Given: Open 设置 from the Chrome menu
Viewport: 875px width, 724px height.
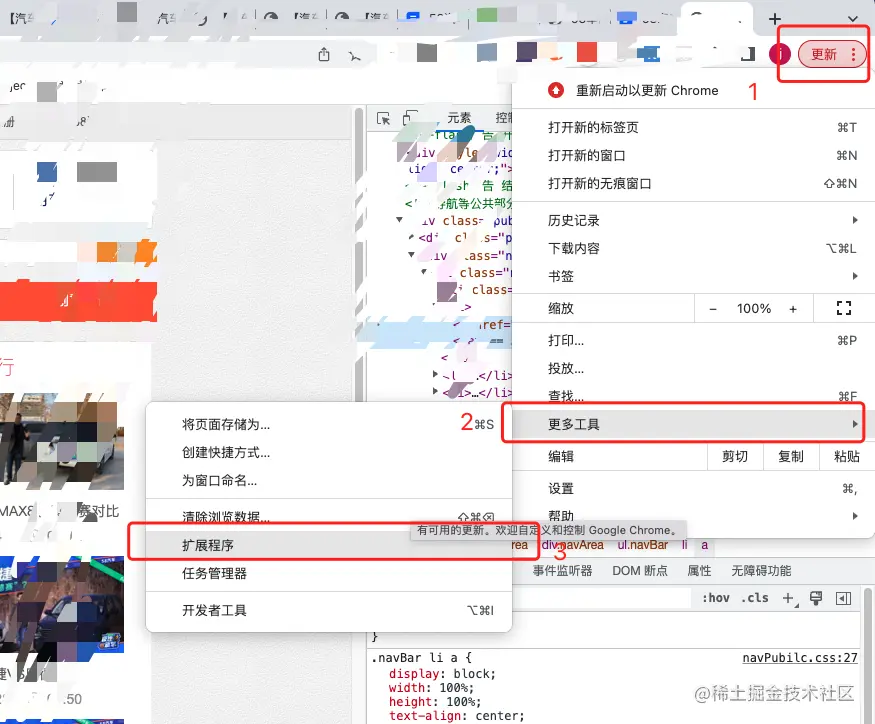Looking at the screenshot, I should pyautogui.click(x=693, y=488).
